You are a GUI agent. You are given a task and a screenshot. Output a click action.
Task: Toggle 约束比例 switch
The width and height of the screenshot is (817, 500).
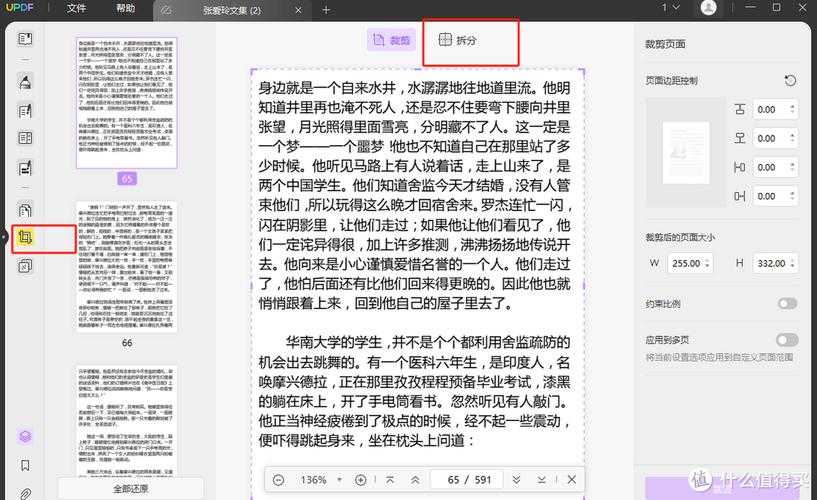pos(787,303)
